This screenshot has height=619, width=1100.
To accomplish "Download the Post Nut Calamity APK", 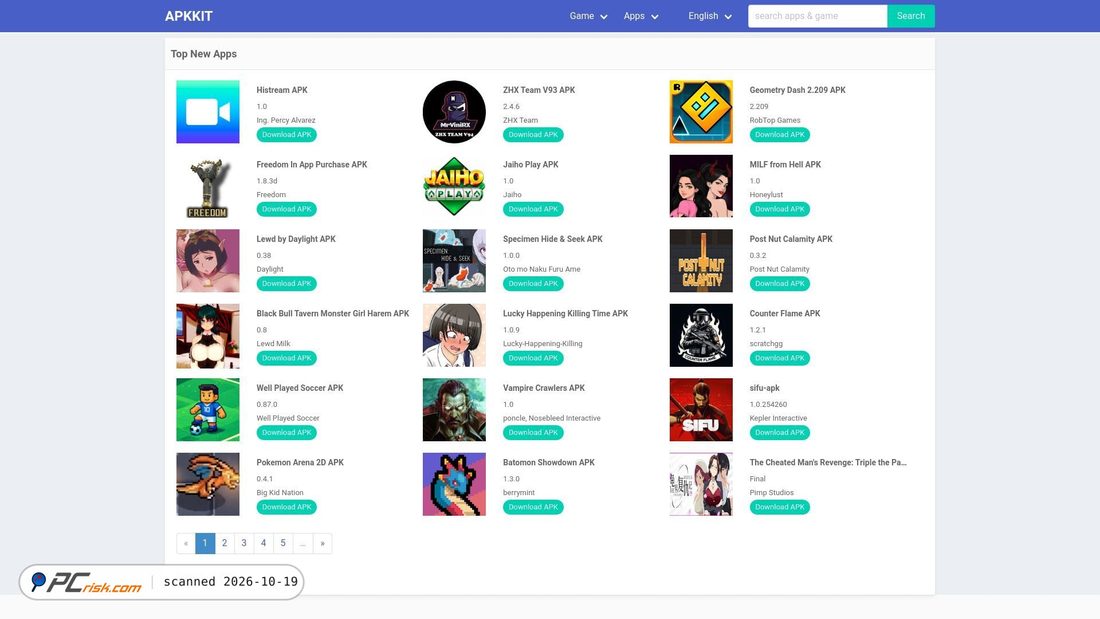I will click(x=779, y=284).
